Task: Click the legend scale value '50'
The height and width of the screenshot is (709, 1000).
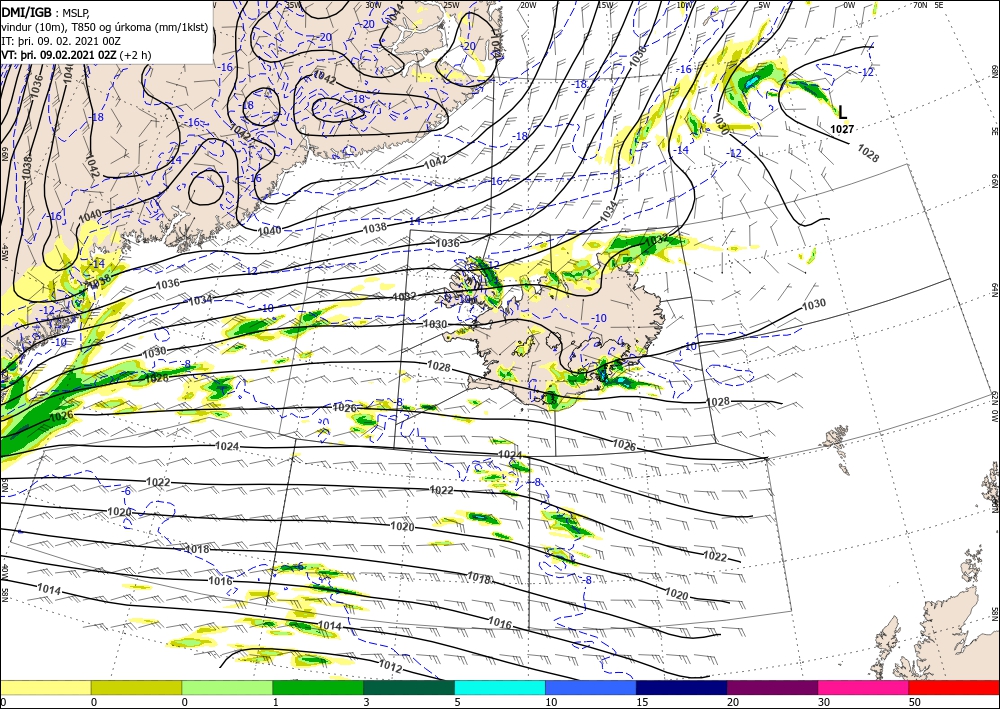Action: (915, 702)
